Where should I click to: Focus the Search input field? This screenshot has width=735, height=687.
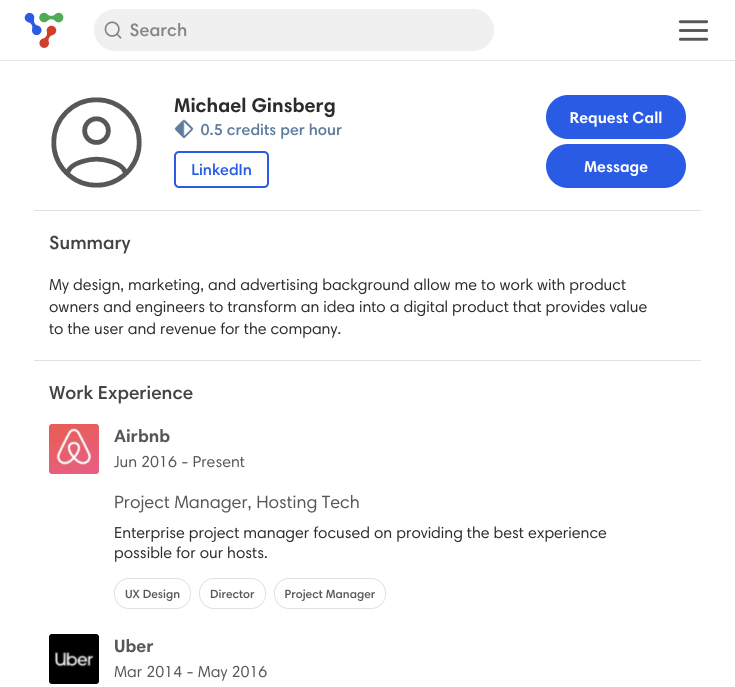pyautogui.click(x=294, y=30)
